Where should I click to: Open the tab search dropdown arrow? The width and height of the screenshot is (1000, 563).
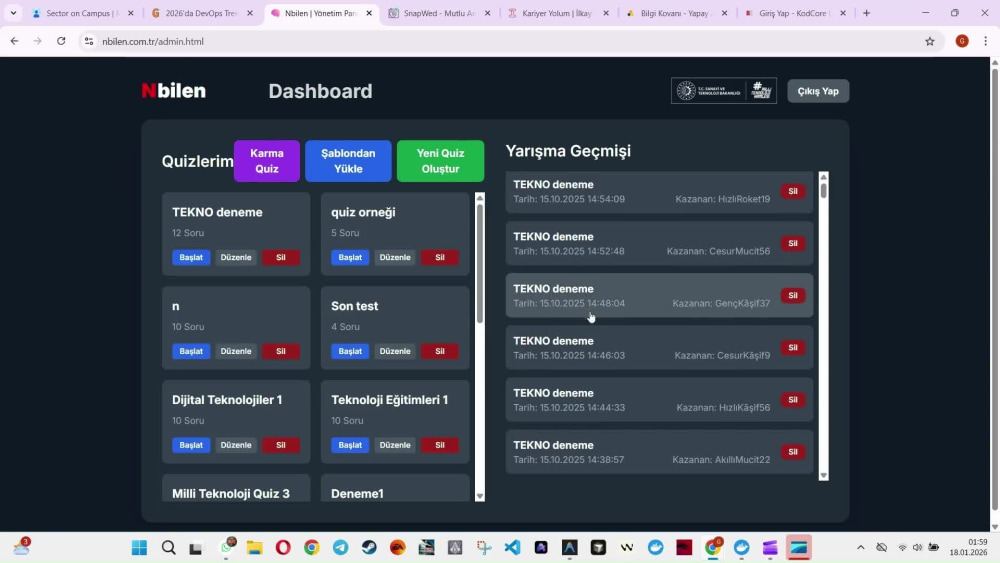(x=13, y=13)
